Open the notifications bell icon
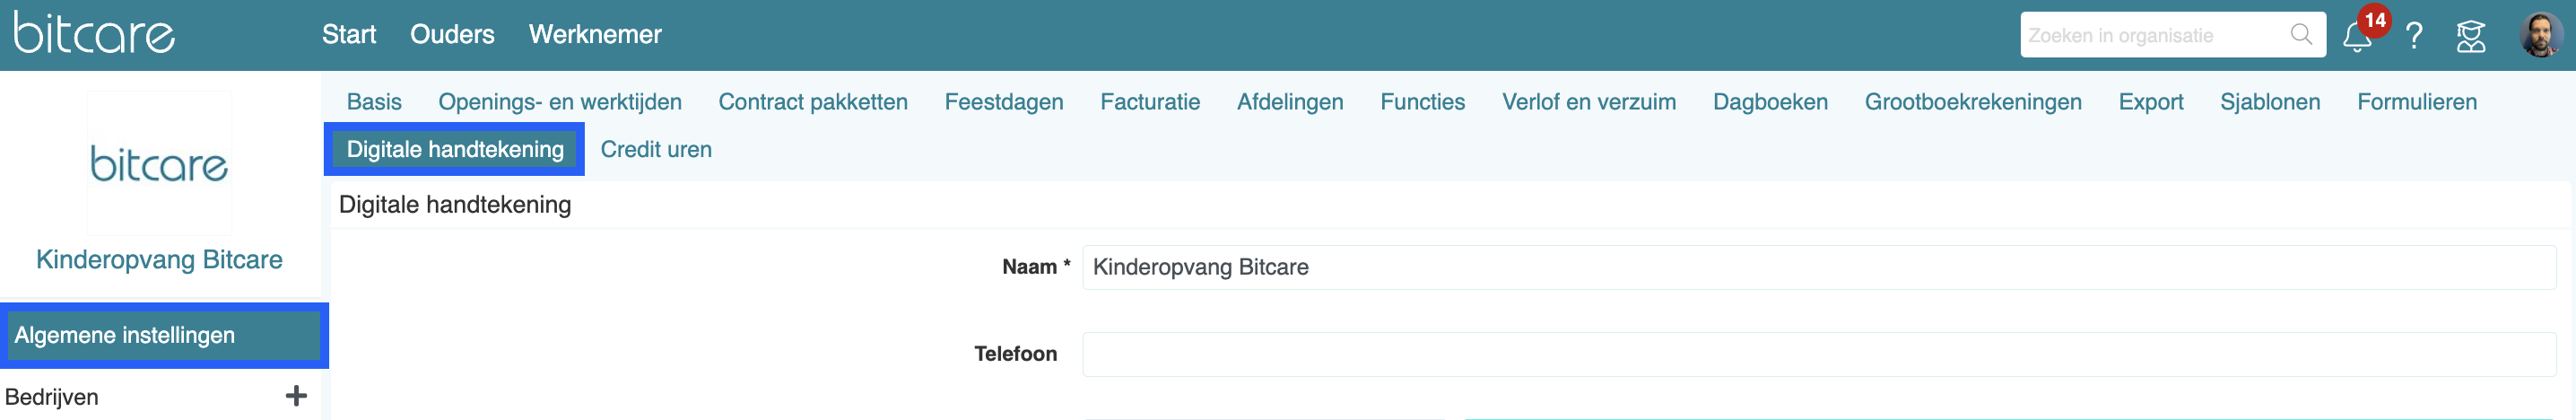Viewport: 2576px width, 420px height. click(x=2357, y=38)
